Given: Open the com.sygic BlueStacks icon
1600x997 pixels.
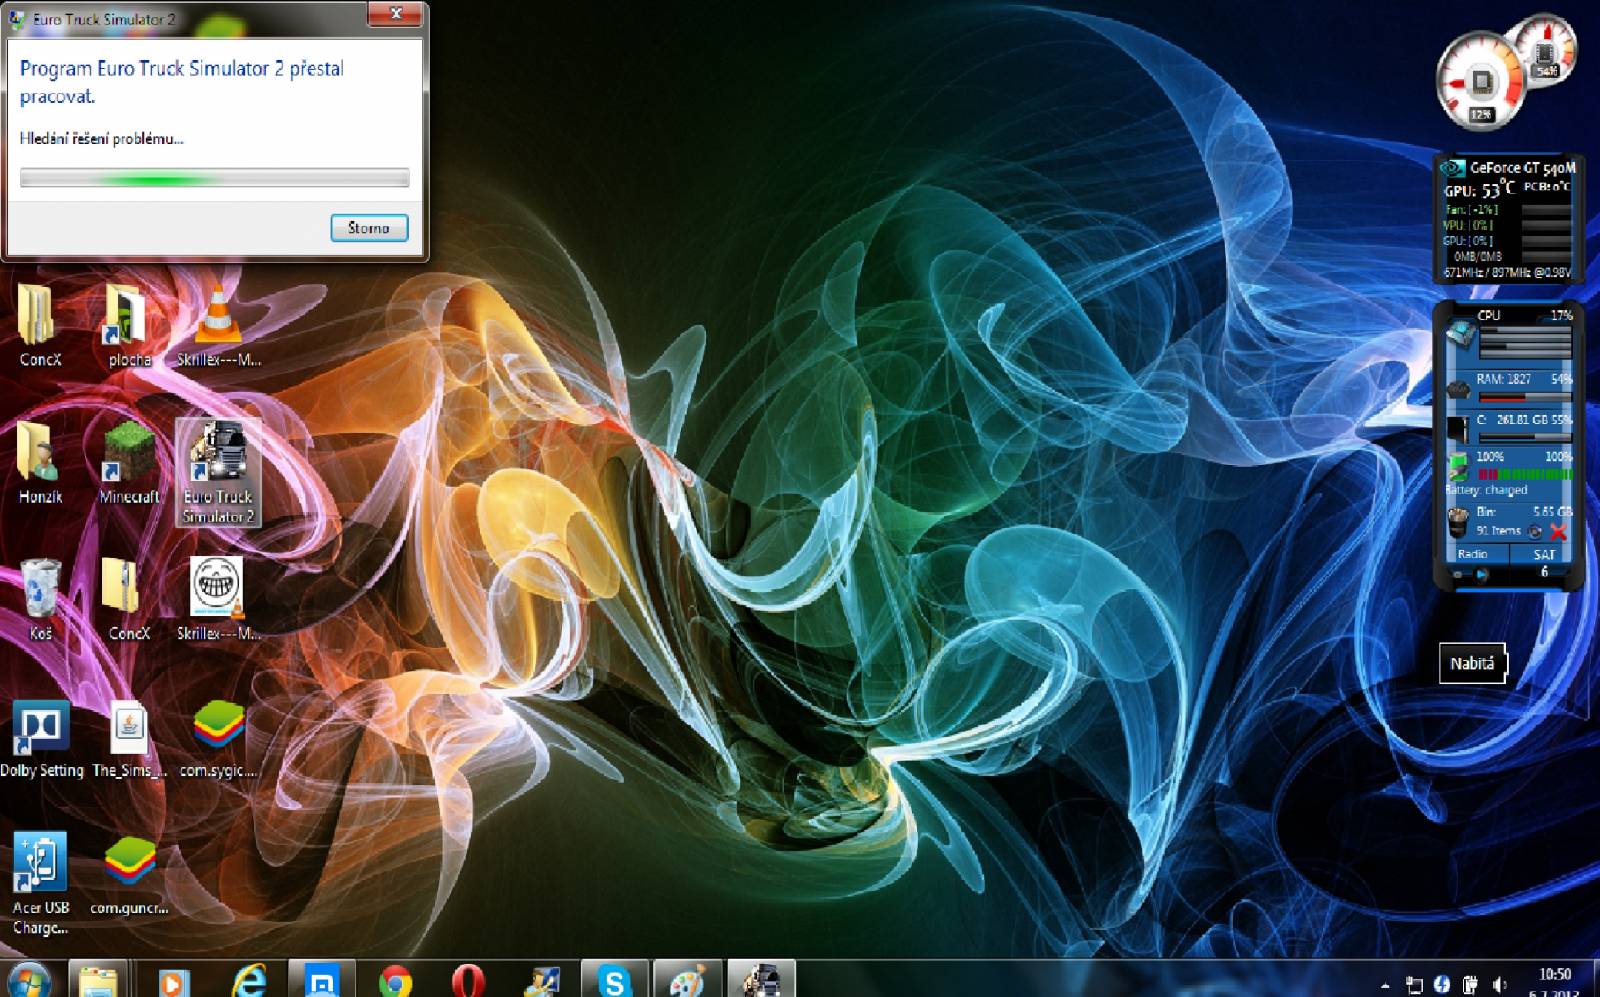Looking at the screenshot, I should point(218,738).
